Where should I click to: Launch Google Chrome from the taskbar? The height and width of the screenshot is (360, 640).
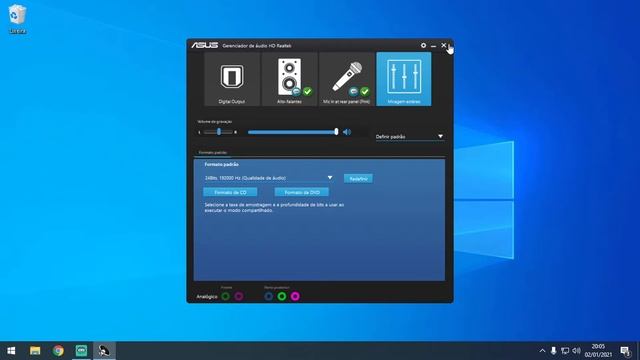58,351
